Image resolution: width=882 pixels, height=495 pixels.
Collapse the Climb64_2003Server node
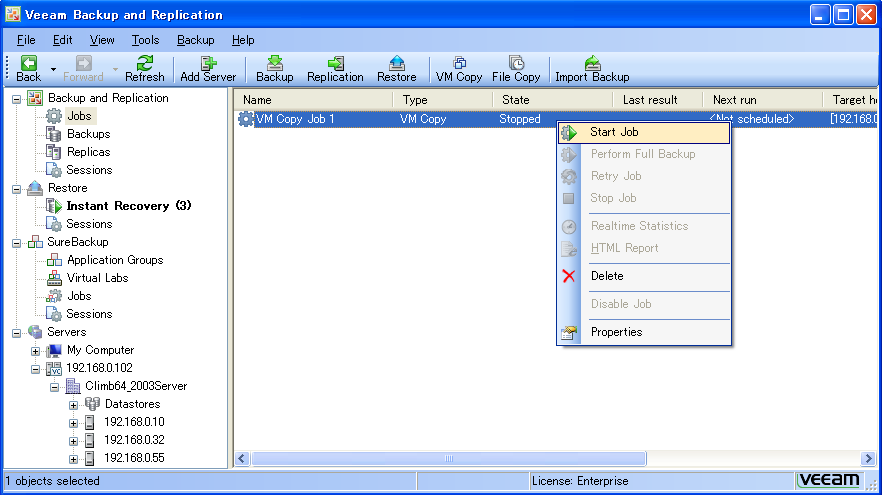coord(55,388)
